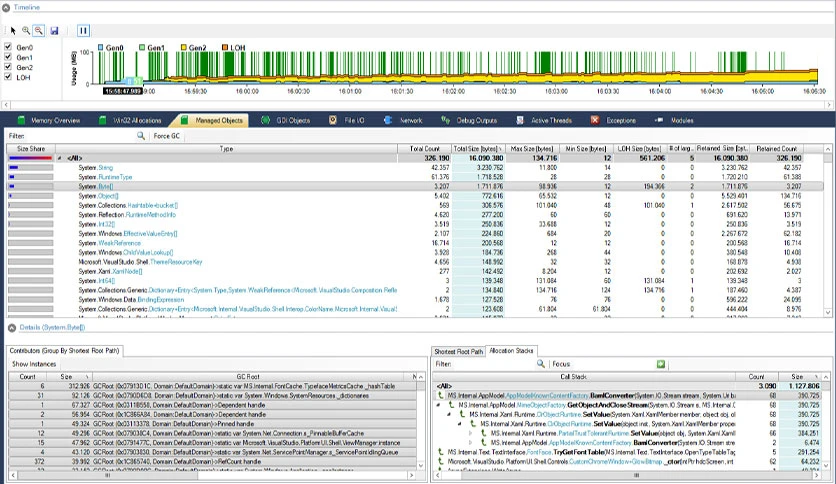Click the Network tab icon
The width and height of the screenshot is (836, 484).
(x=388, y=120)
